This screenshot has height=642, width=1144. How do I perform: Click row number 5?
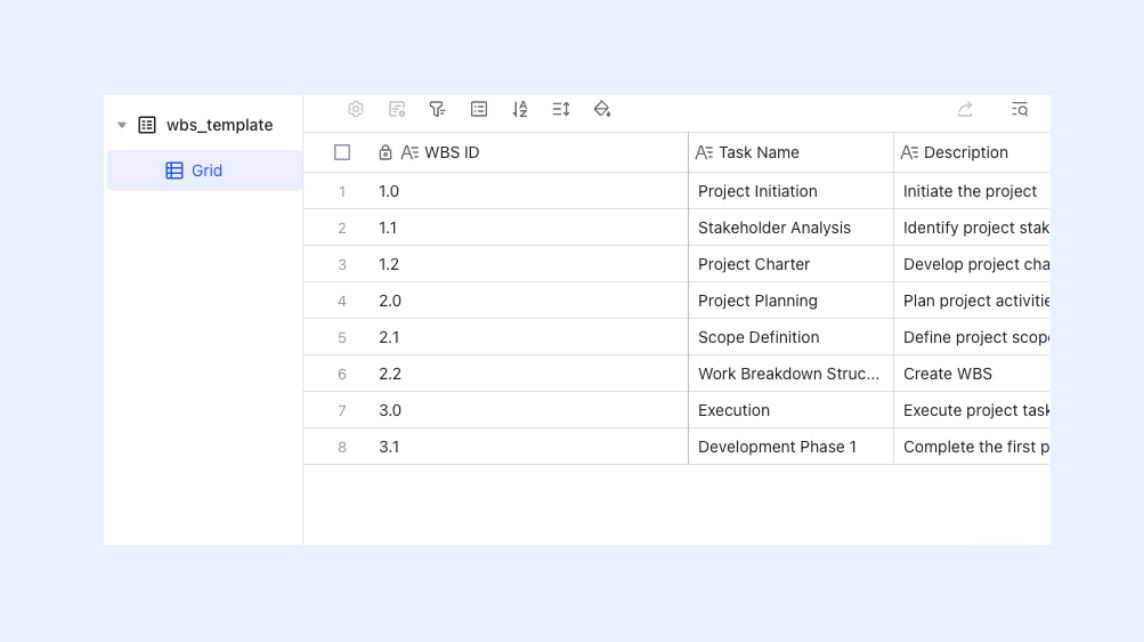coord(342,338)
